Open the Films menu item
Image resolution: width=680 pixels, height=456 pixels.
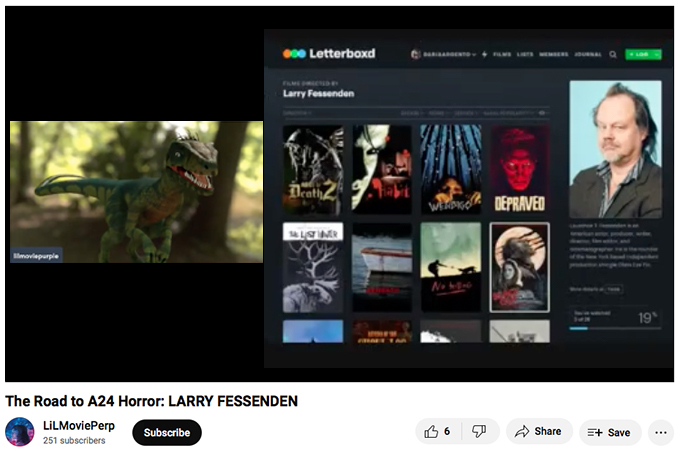tap(502, 54)
